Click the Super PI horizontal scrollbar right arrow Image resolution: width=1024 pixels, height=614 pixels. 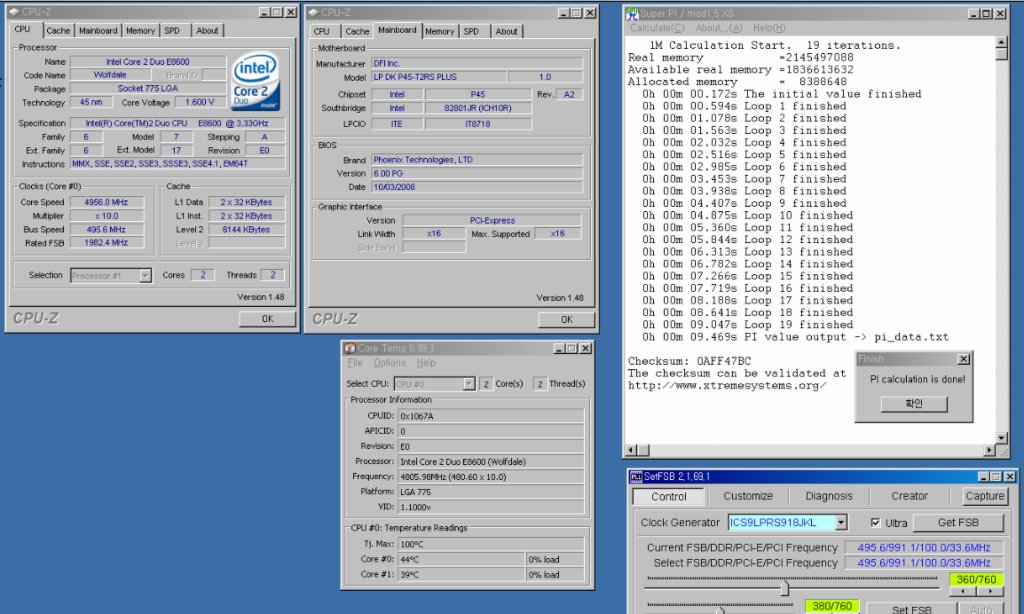pos(990,450)
